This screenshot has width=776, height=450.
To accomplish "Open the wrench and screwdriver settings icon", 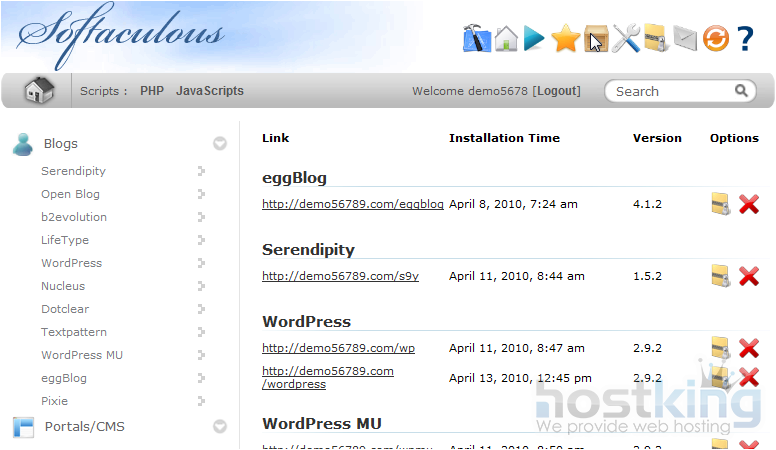I will [626, 39].
